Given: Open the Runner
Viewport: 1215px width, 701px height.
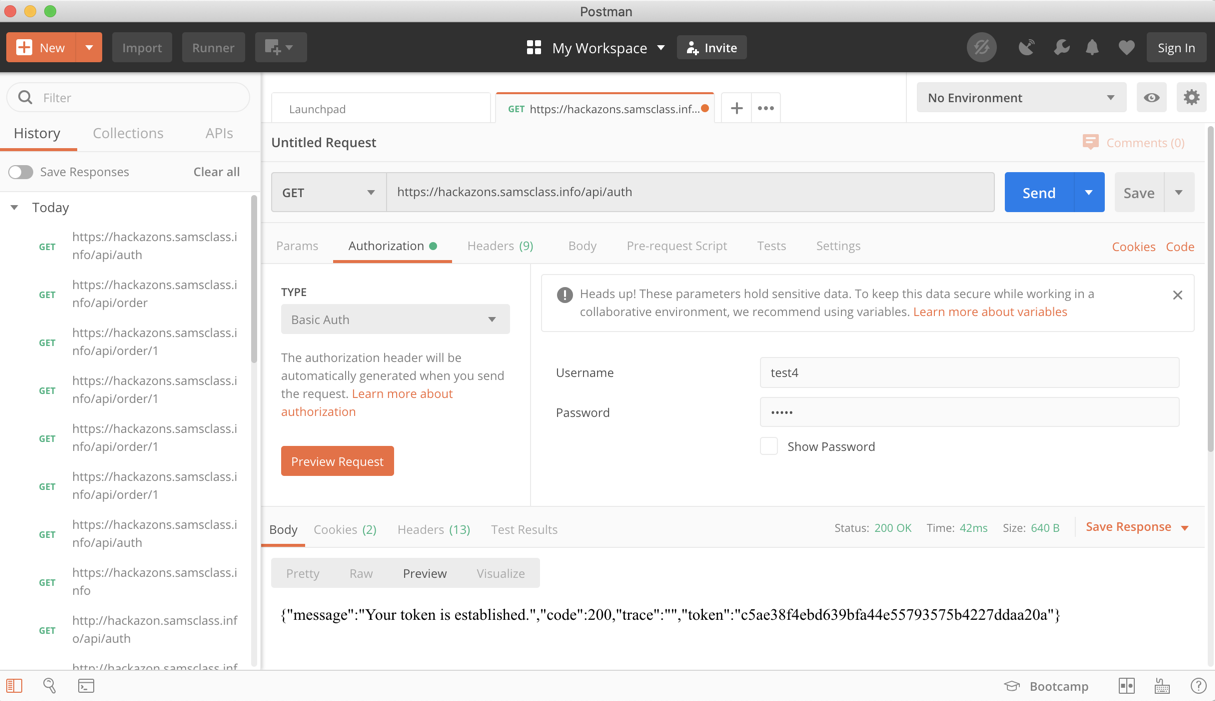Looking at the screenshot, I should (213, 47).
